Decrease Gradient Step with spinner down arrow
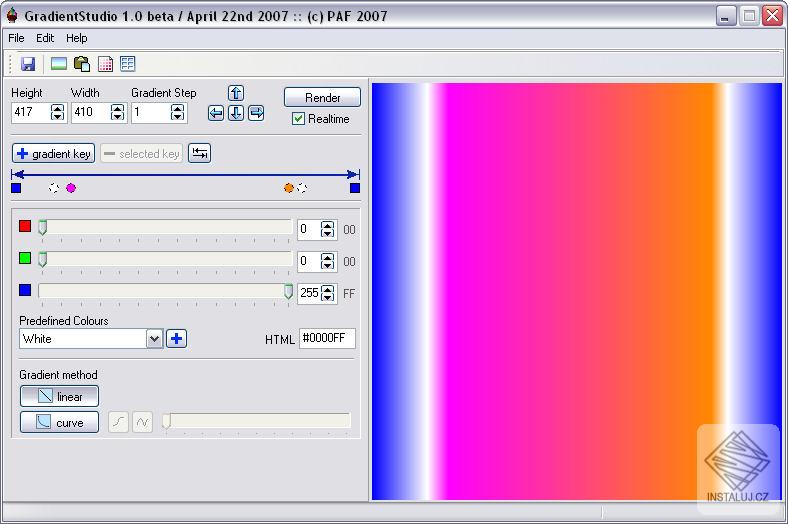This screenshot has height=524, width=788. coord(177,117)
